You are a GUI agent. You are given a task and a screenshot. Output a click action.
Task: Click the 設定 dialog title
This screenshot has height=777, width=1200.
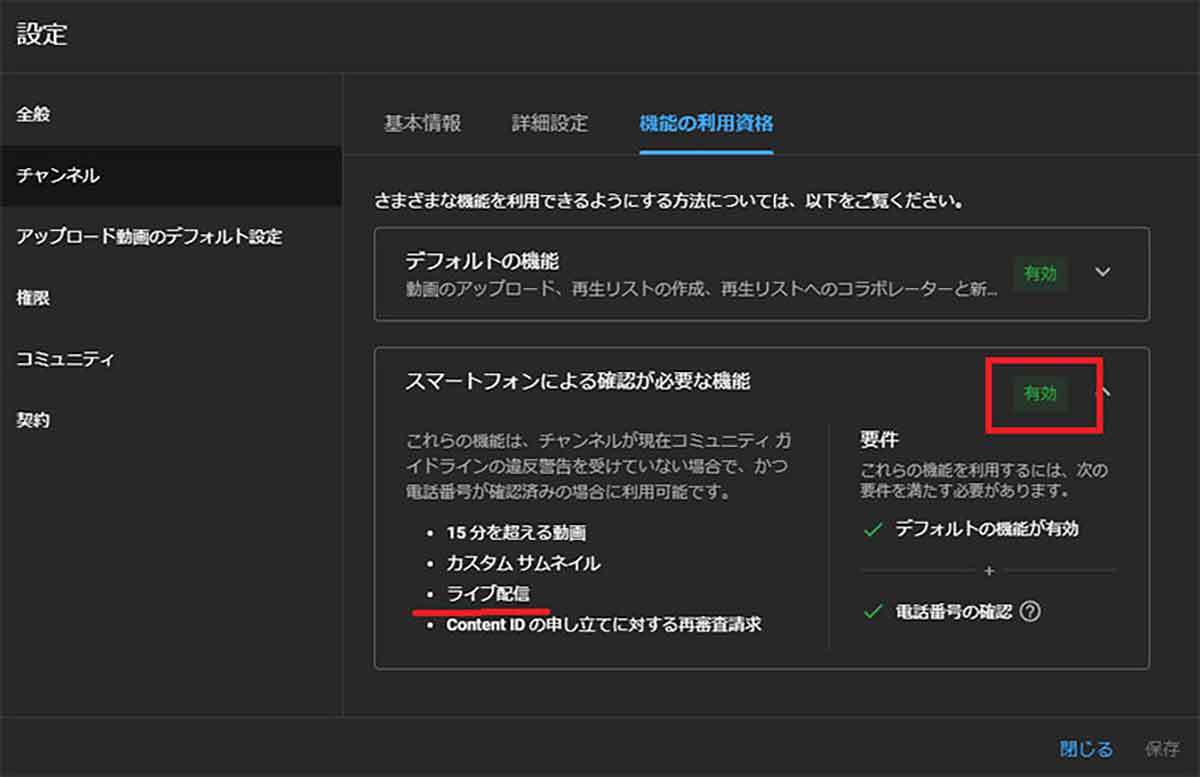click(42, 35)
